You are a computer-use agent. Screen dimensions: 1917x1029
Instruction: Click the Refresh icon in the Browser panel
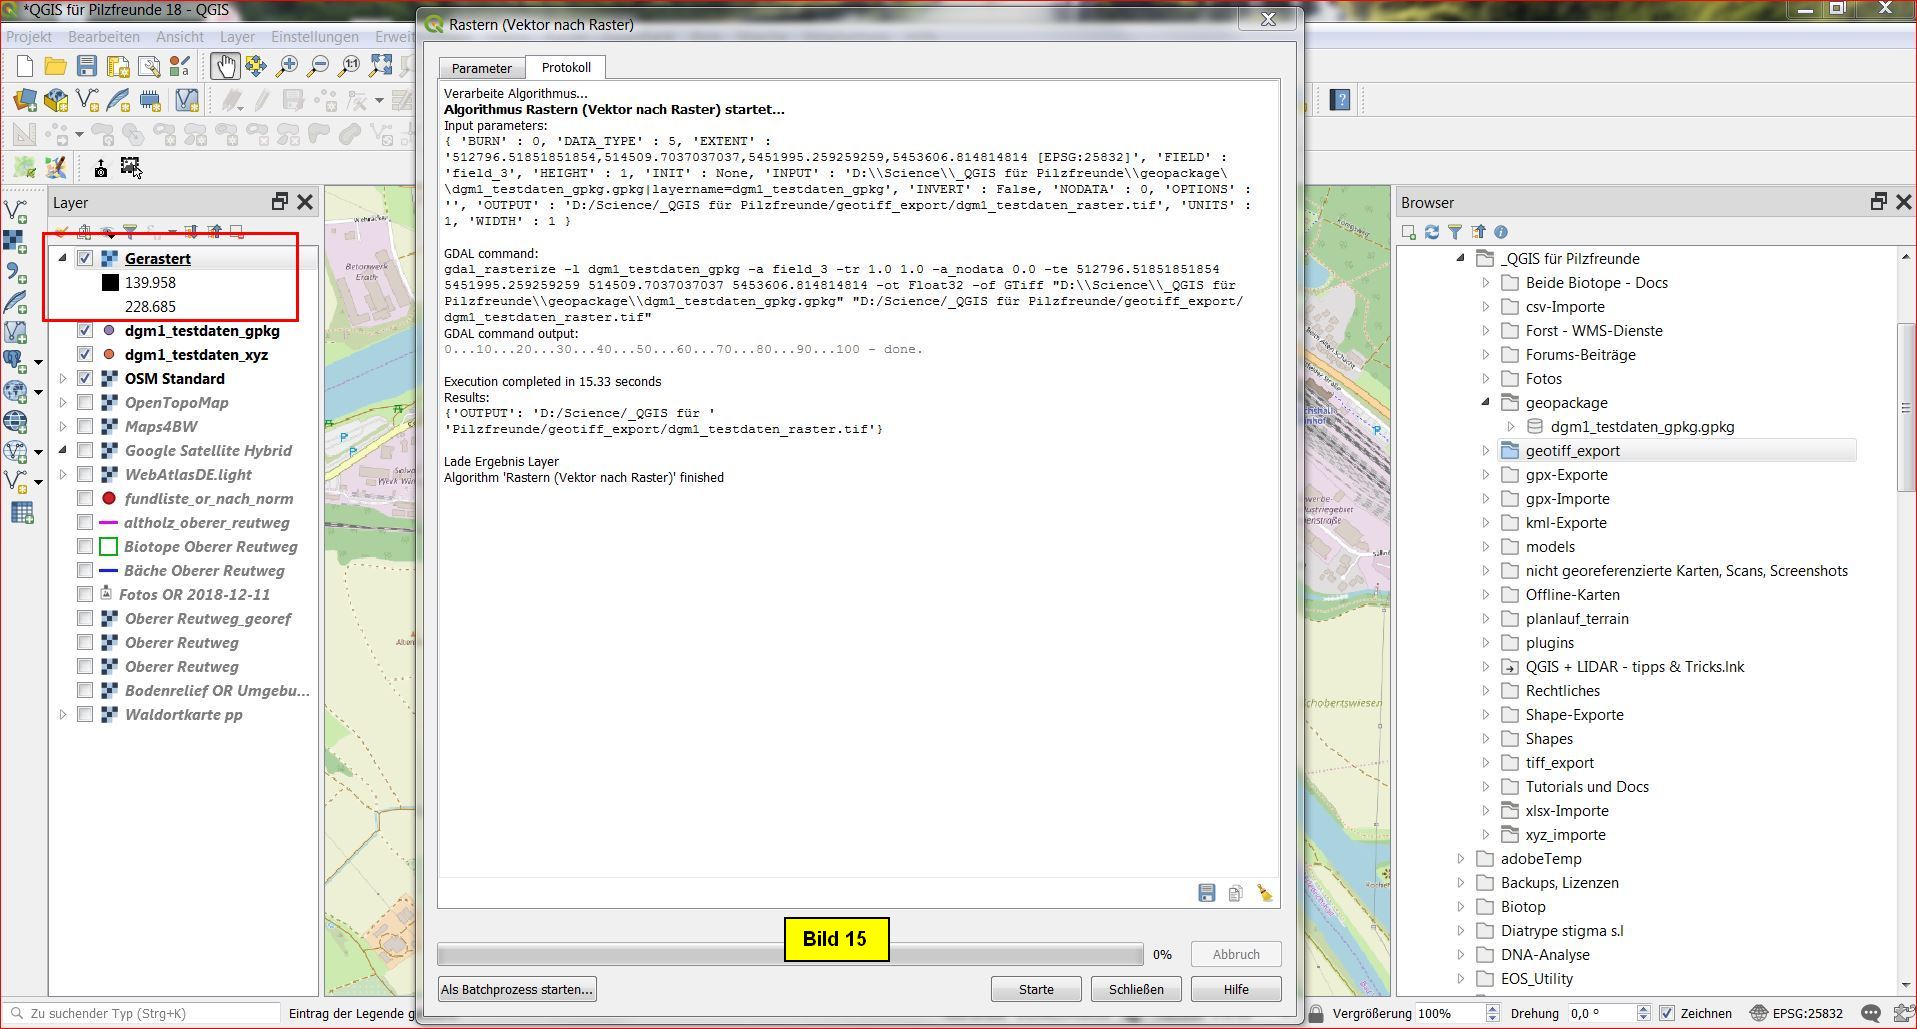[x=1432, y=232]
